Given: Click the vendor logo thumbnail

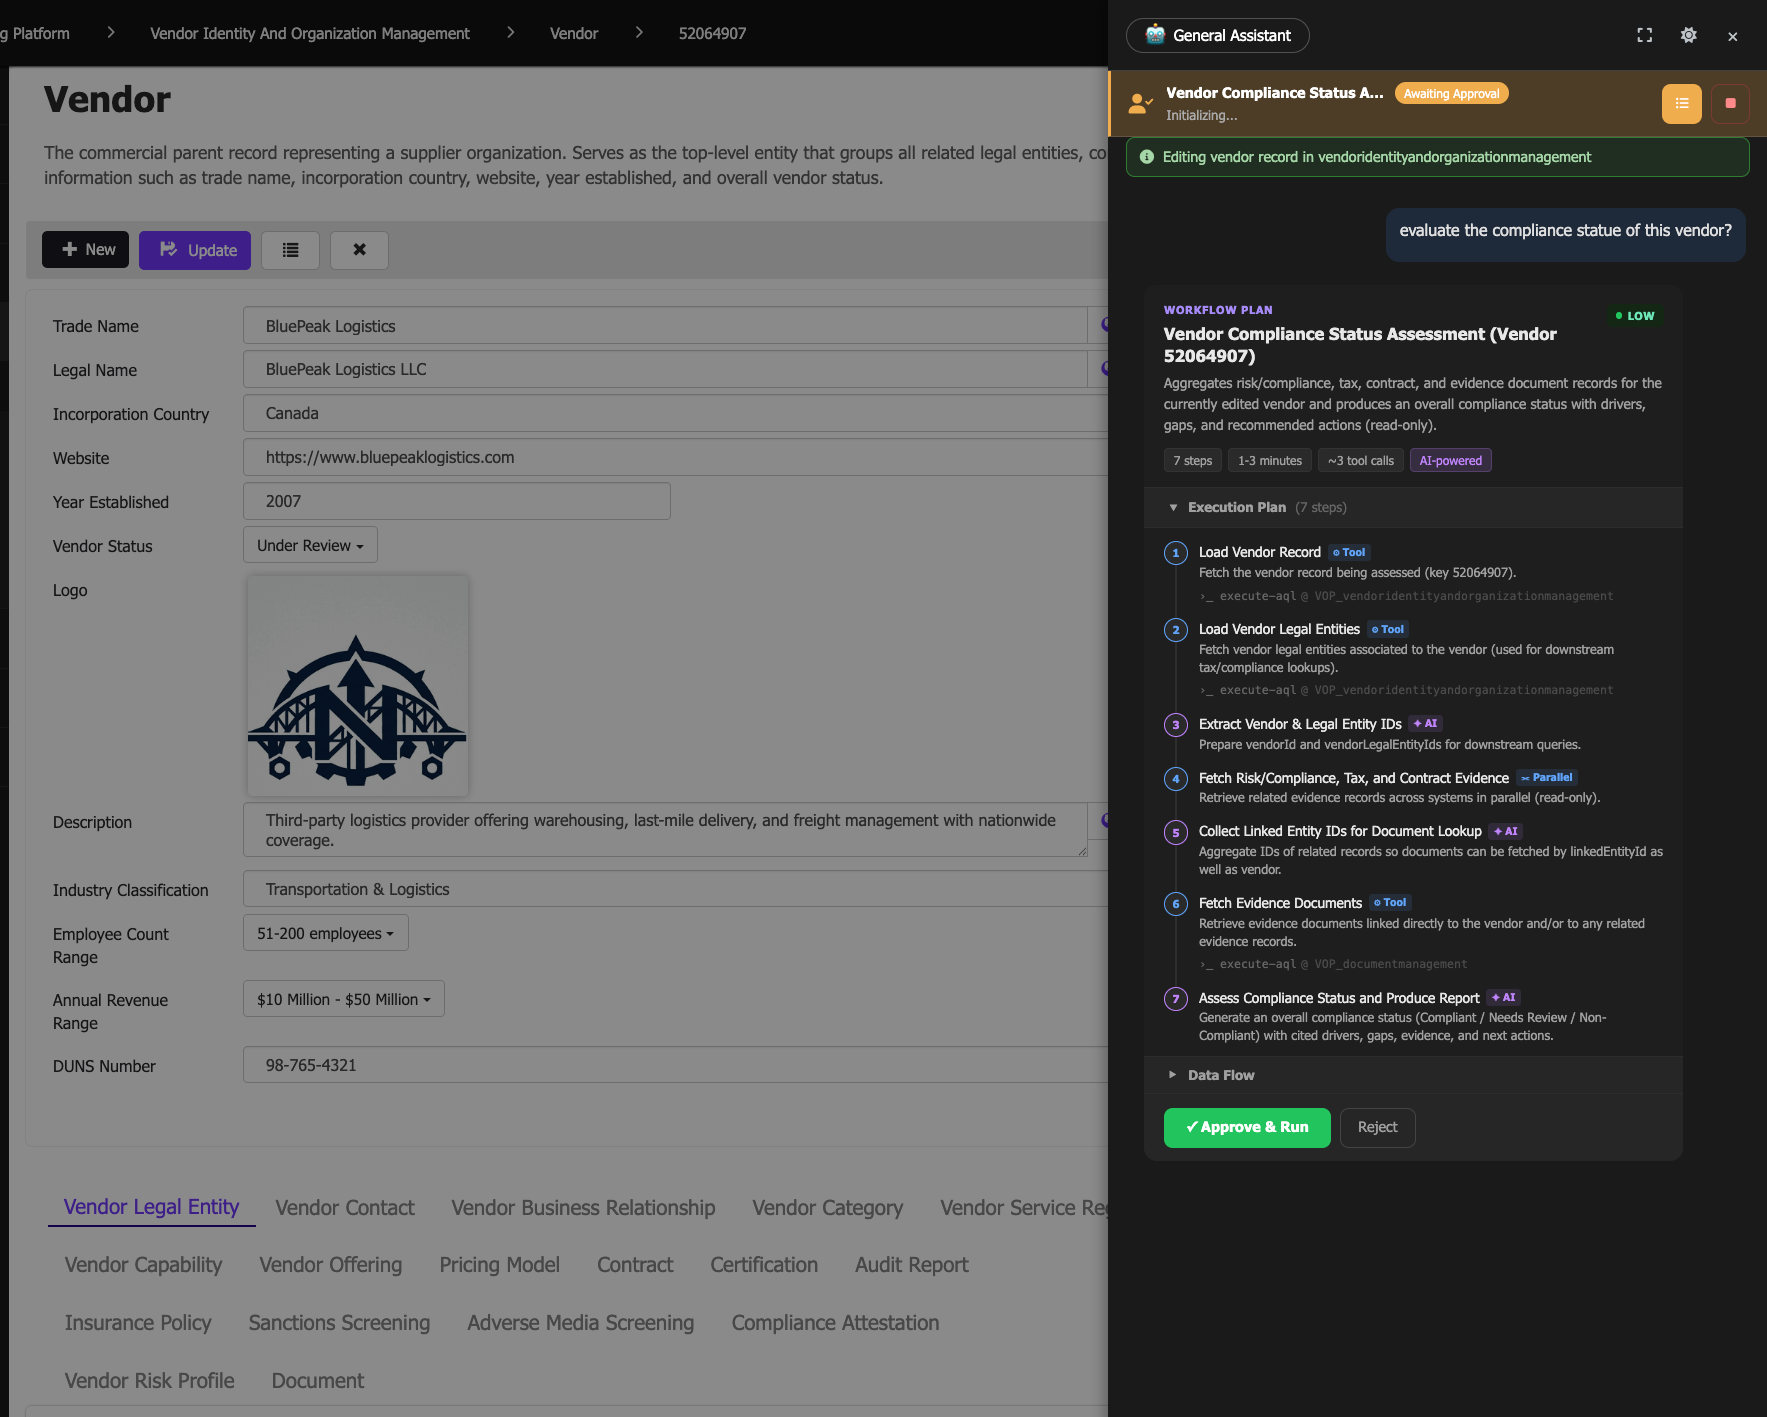Looking at the screenshot, I should 357,686.
